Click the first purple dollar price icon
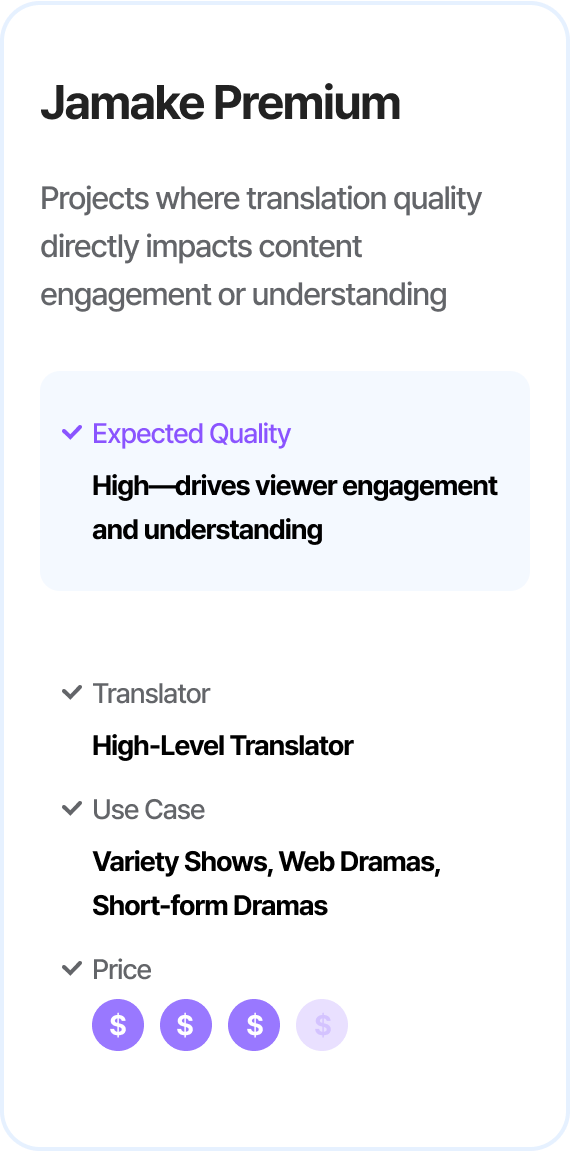The width and height of the screenshot is (570, 1151). (117, 1025)
